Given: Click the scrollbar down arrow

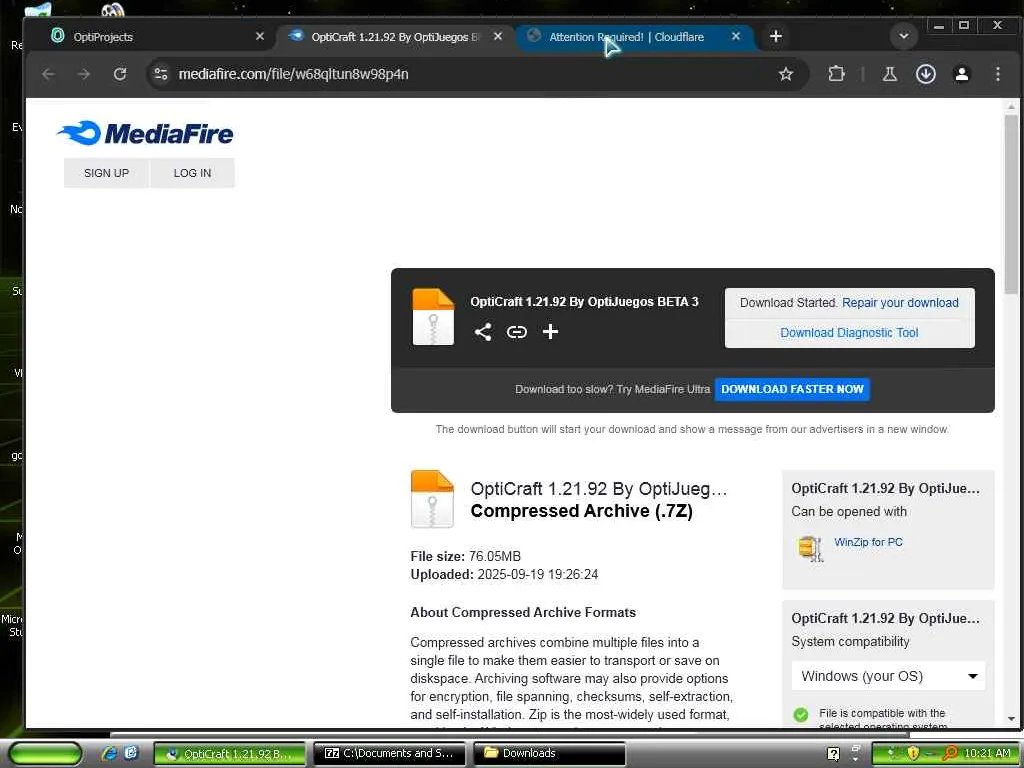Looking at the screenshot, I should click(1011, 719).
